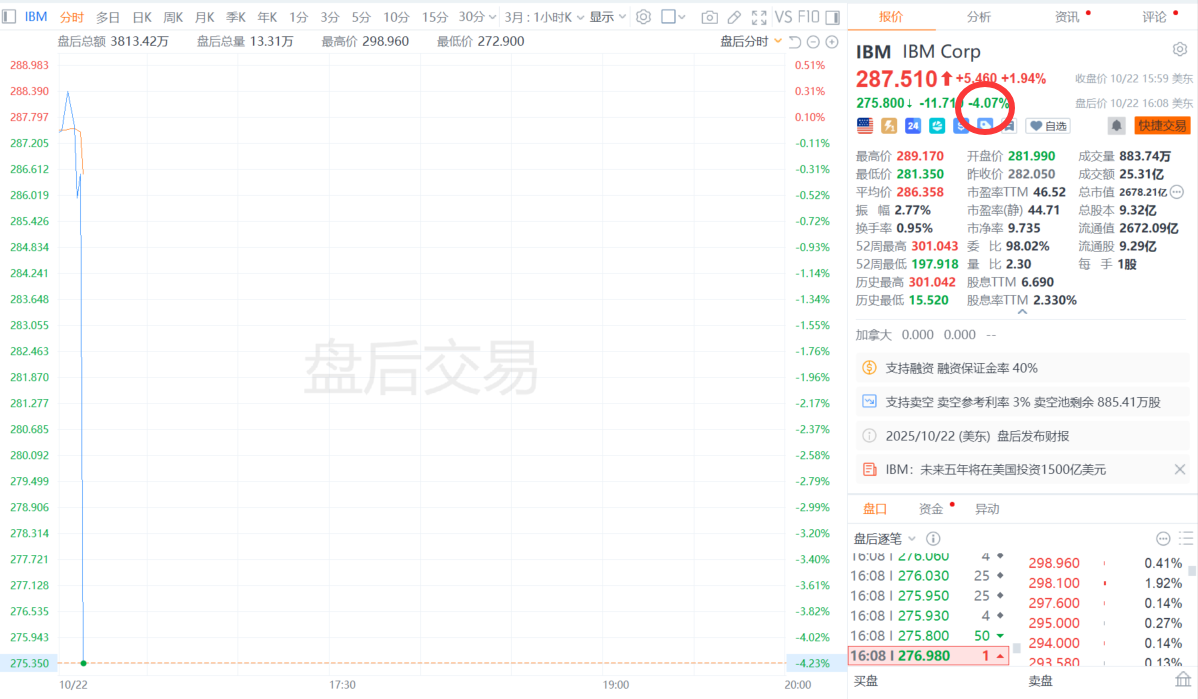Open the drawing pencil tool
The image size is (1198, 699).
(734, 17)
